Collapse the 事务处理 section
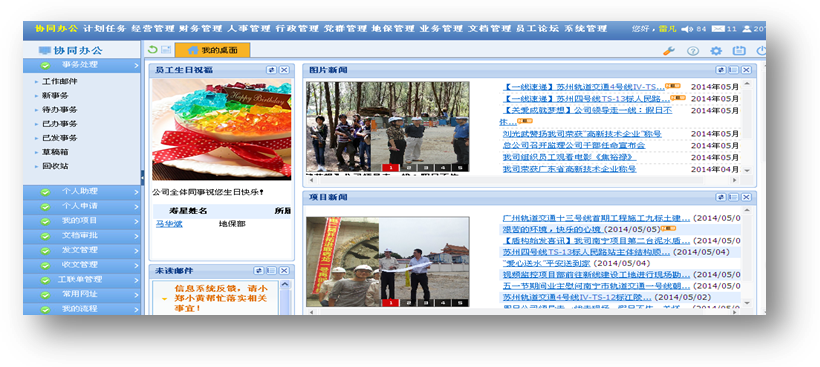This screenshot has height=367, width=820. 136,65
